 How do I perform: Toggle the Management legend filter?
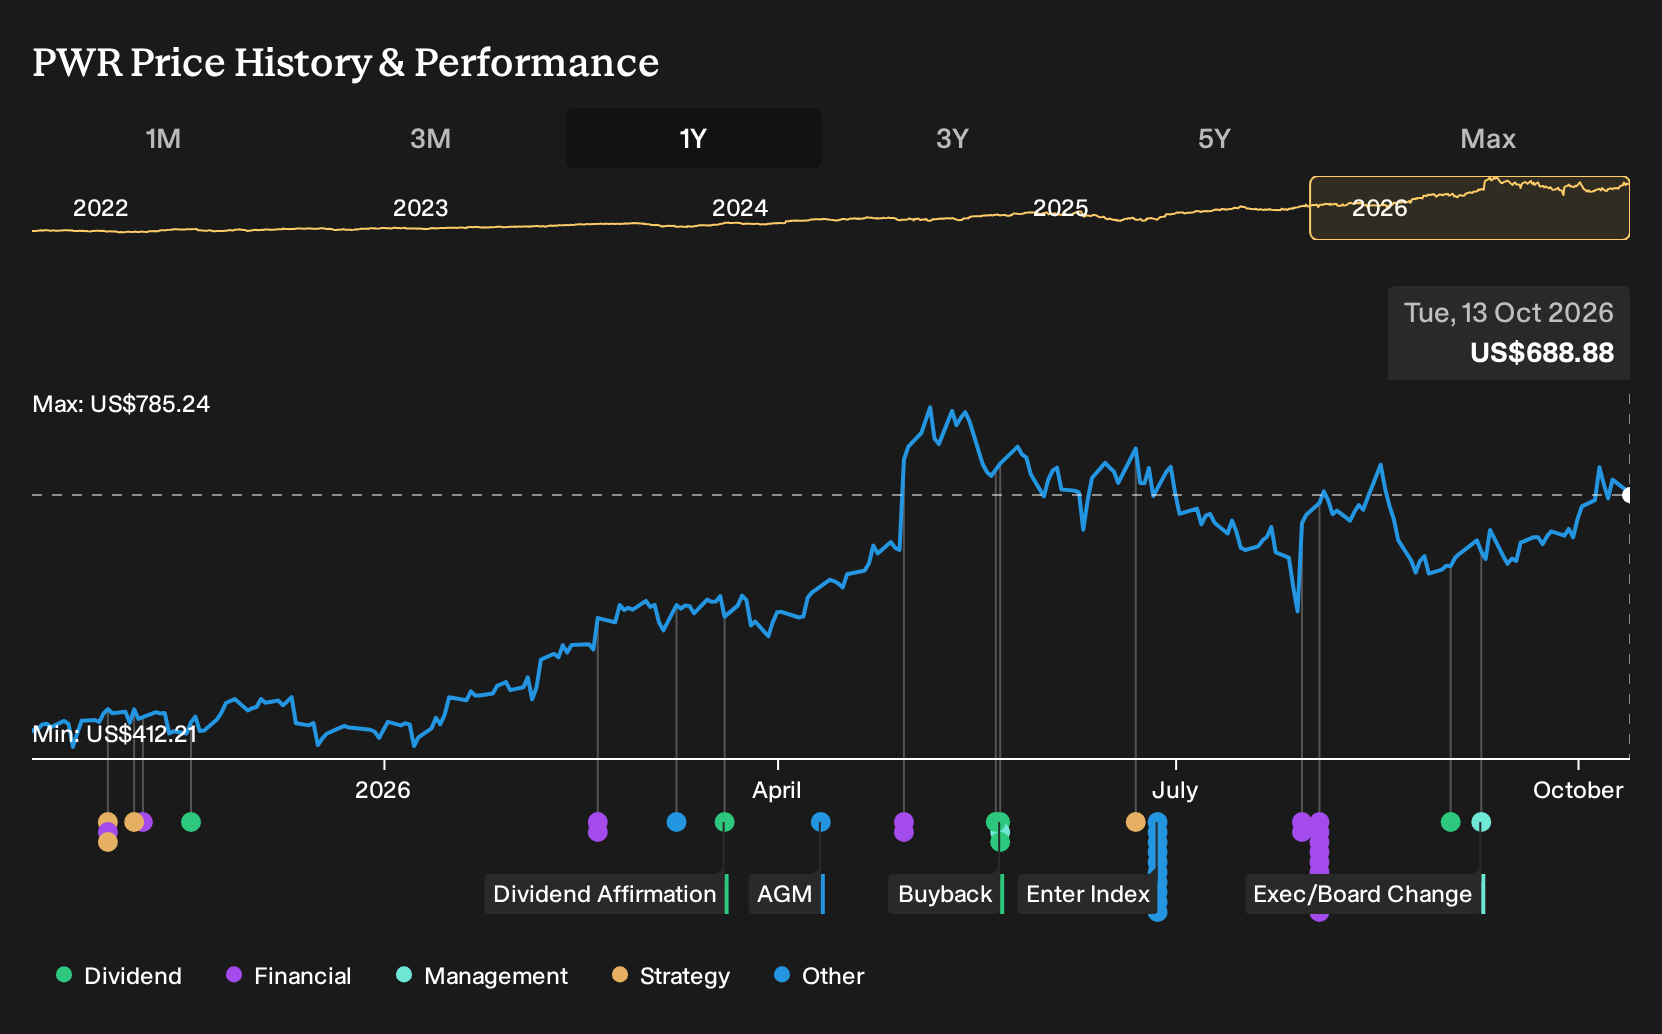(x=482, y=976)
